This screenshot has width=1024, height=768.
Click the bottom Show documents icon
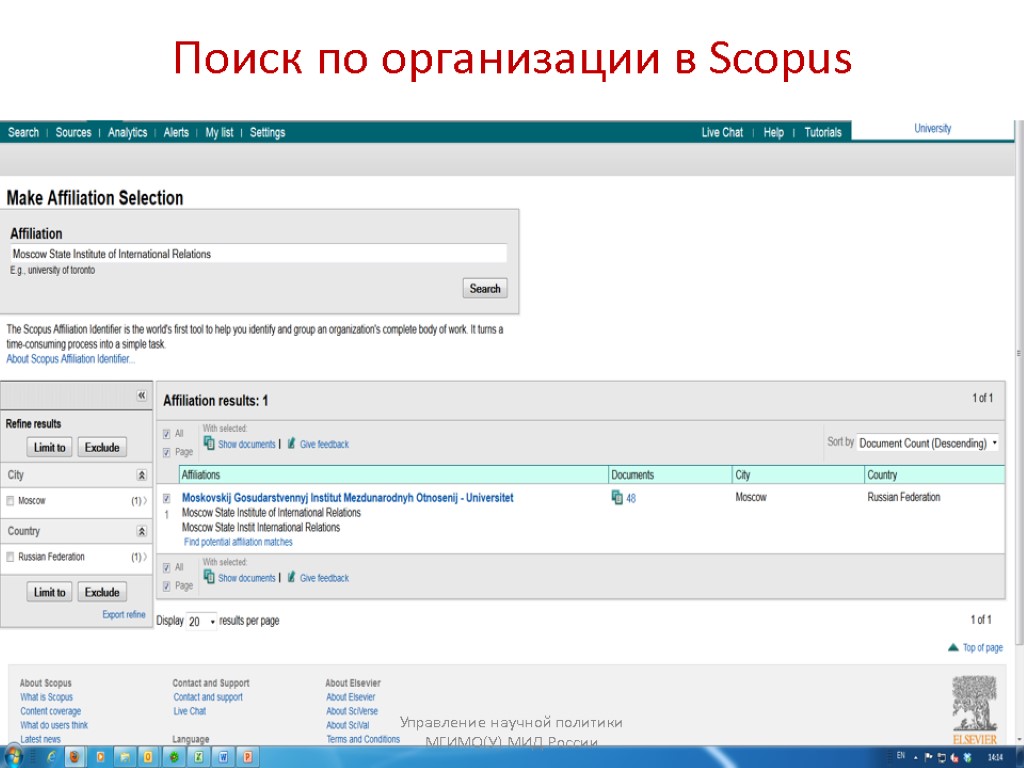point(209,577)
